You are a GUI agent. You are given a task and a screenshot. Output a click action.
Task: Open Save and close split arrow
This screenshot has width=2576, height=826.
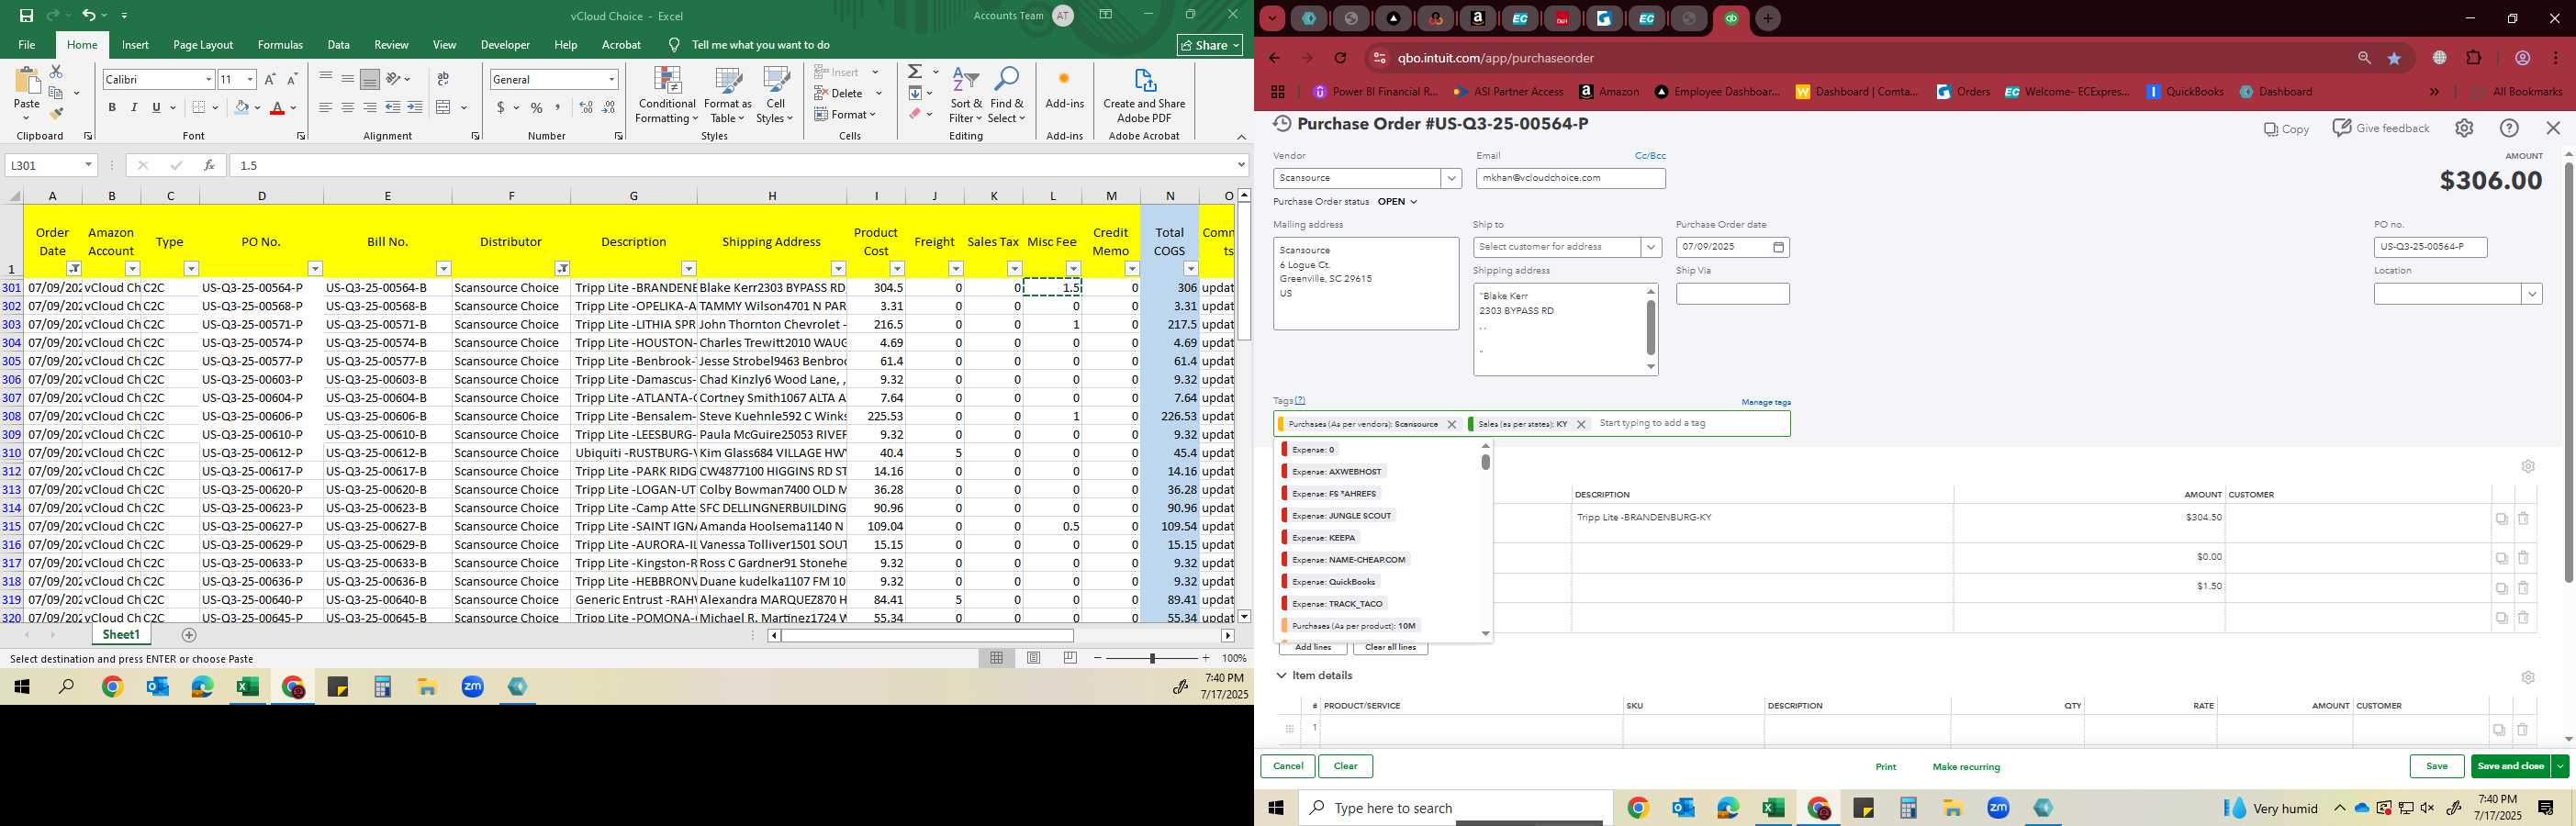2560,766
